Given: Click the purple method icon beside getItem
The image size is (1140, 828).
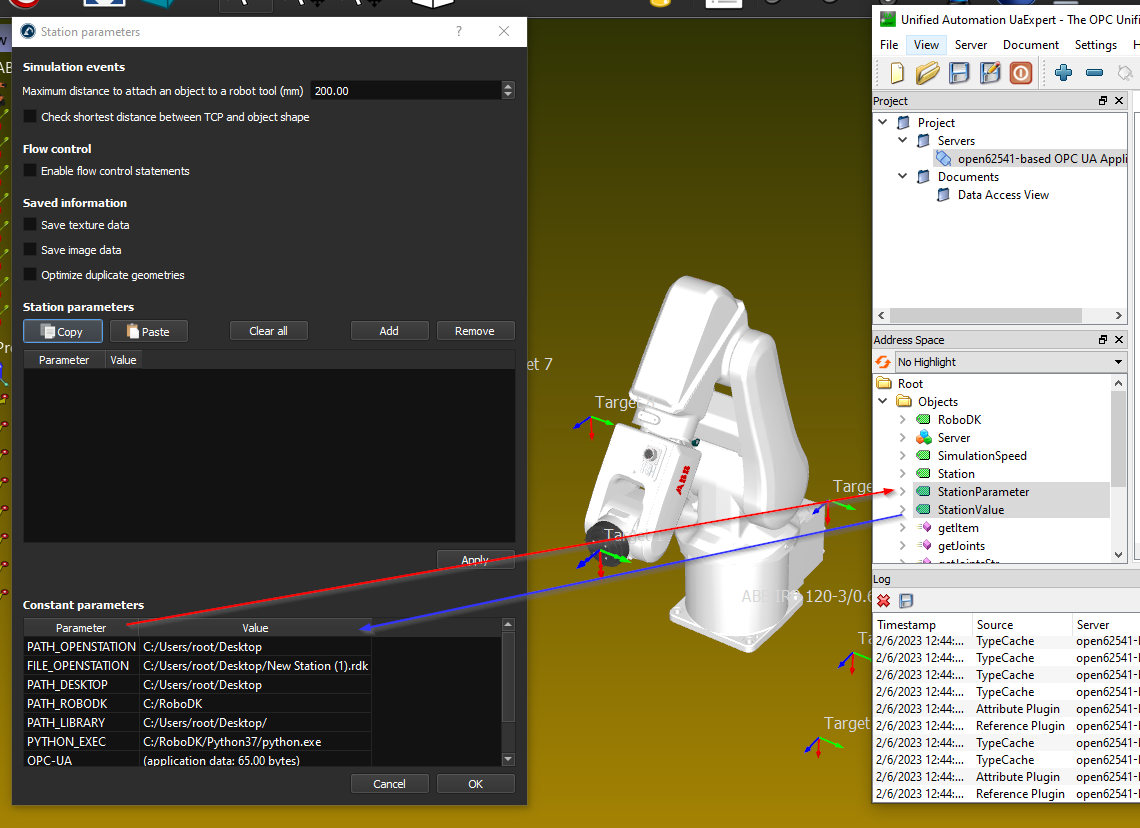Looking at the screenshot, I should tap(924, 527).
